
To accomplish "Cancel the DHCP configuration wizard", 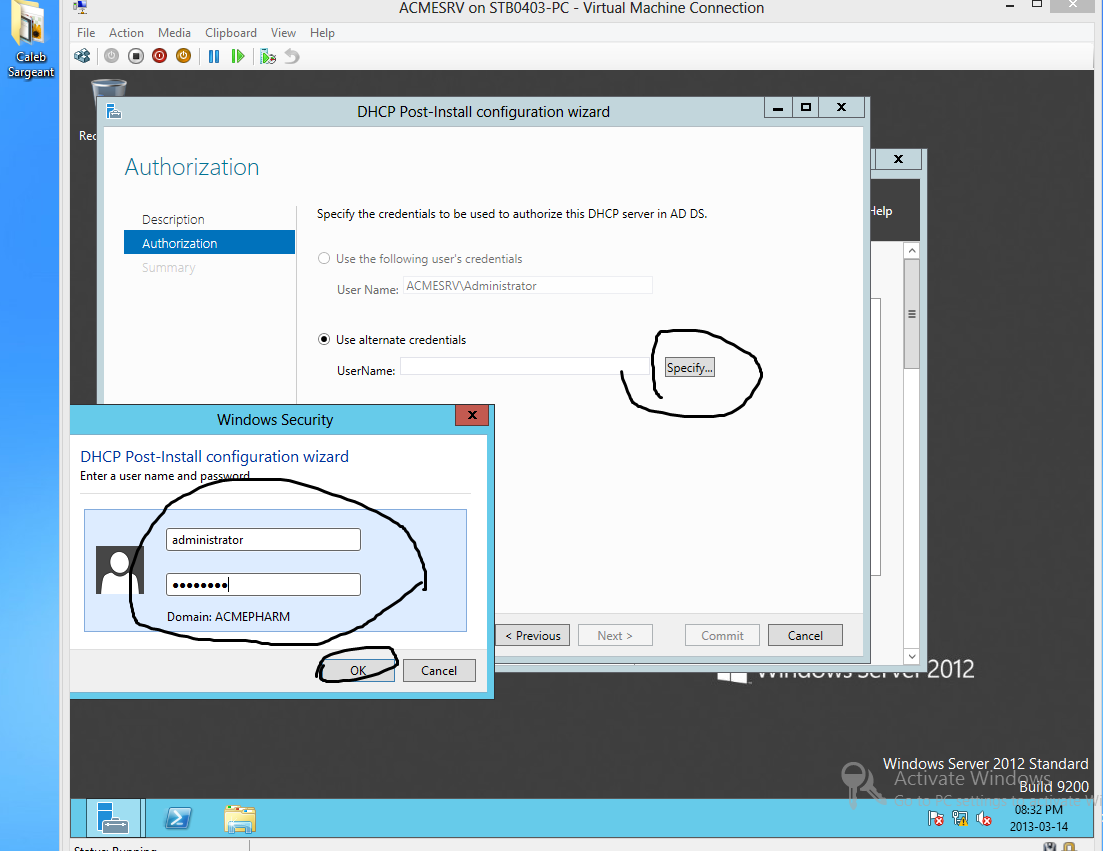I will (805, 635).
